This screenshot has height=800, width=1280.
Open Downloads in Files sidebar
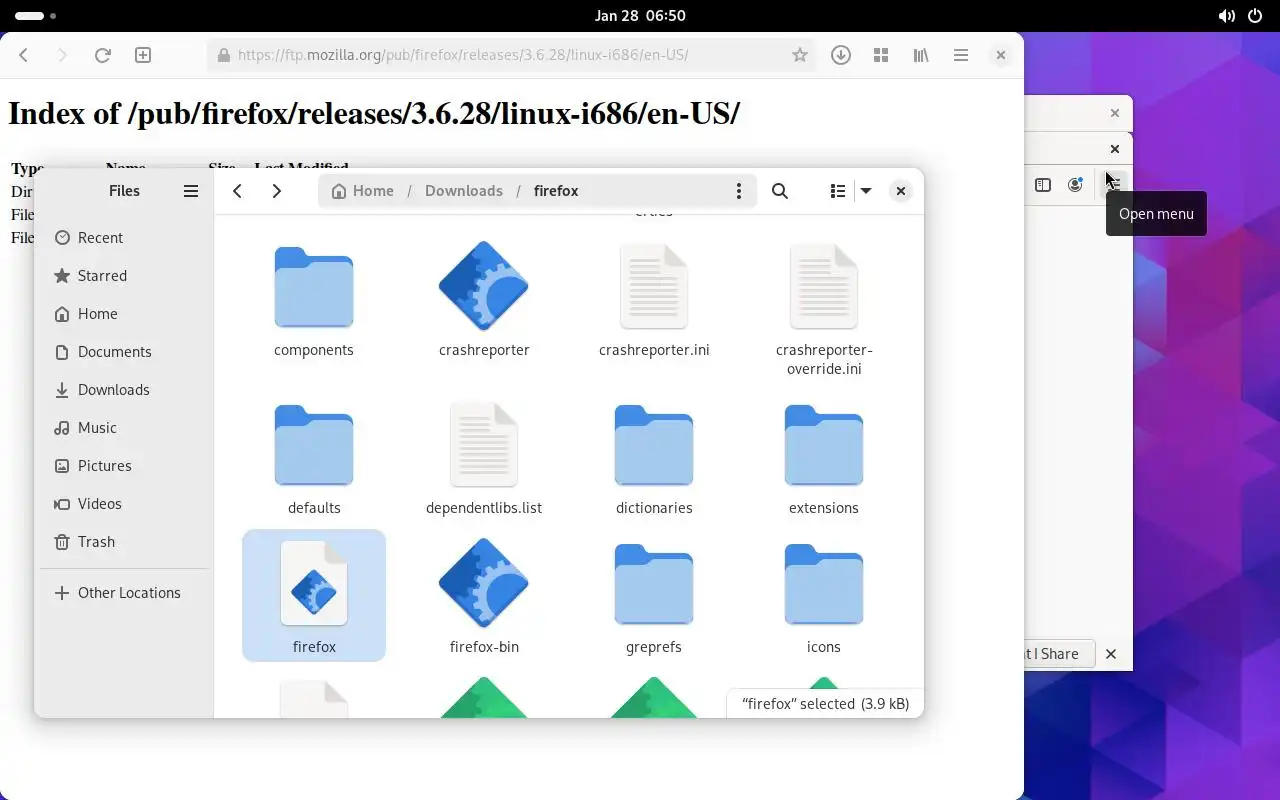click(124, 390)
